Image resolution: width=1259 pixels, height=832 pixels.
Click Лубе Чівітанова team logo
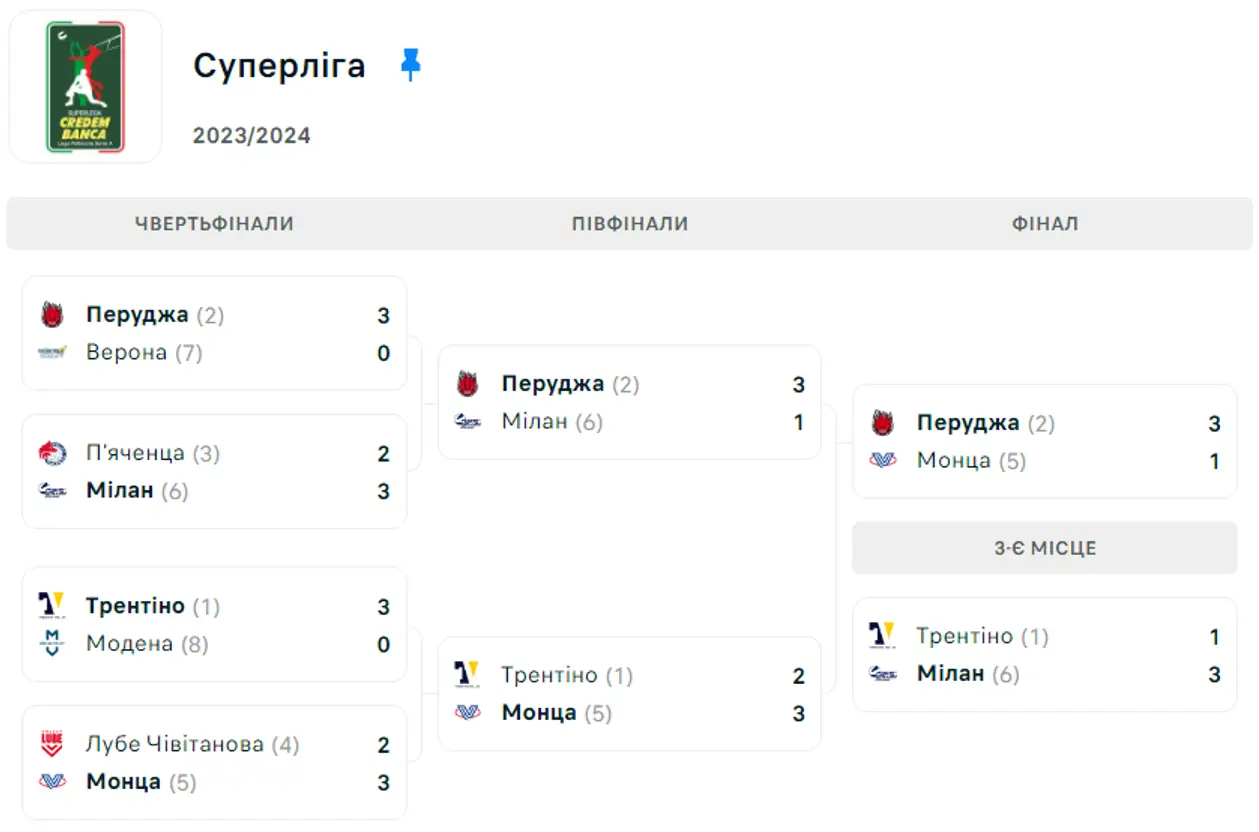pyautogui.click(x=52, y=744)
